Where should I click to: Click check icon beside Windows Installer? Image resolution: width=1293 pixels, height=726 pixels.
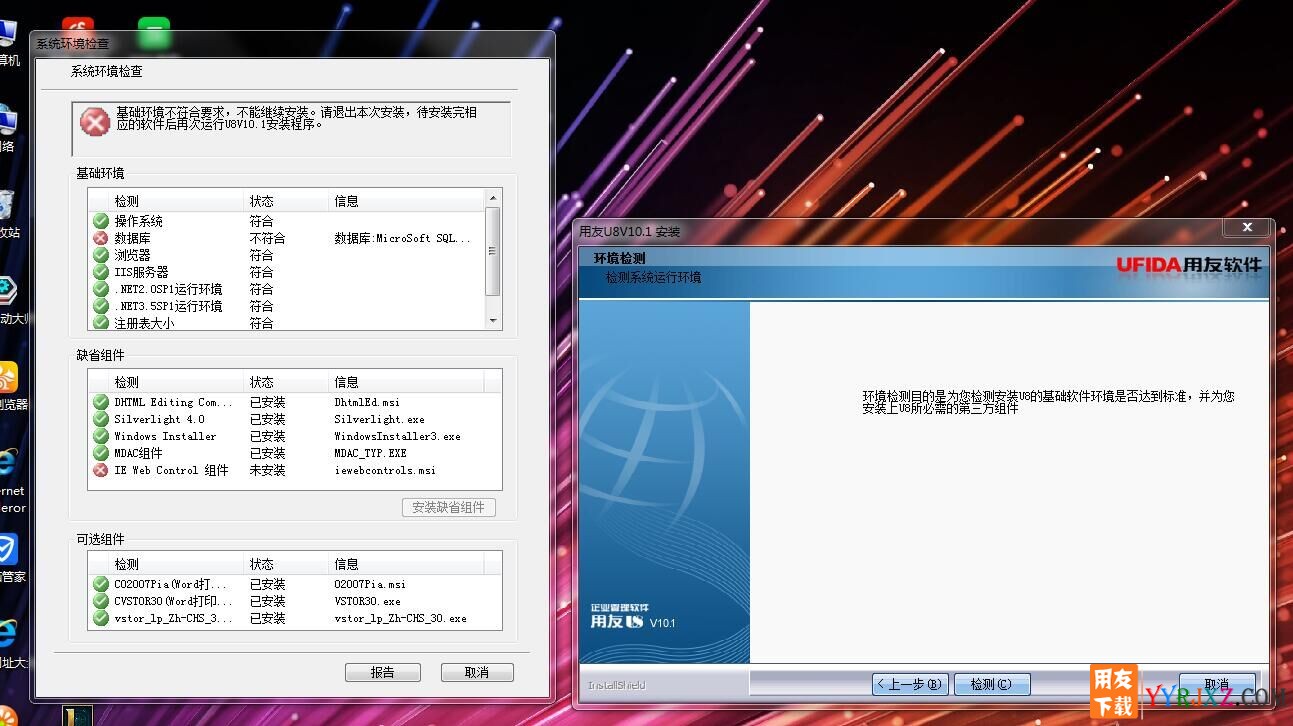101,436
